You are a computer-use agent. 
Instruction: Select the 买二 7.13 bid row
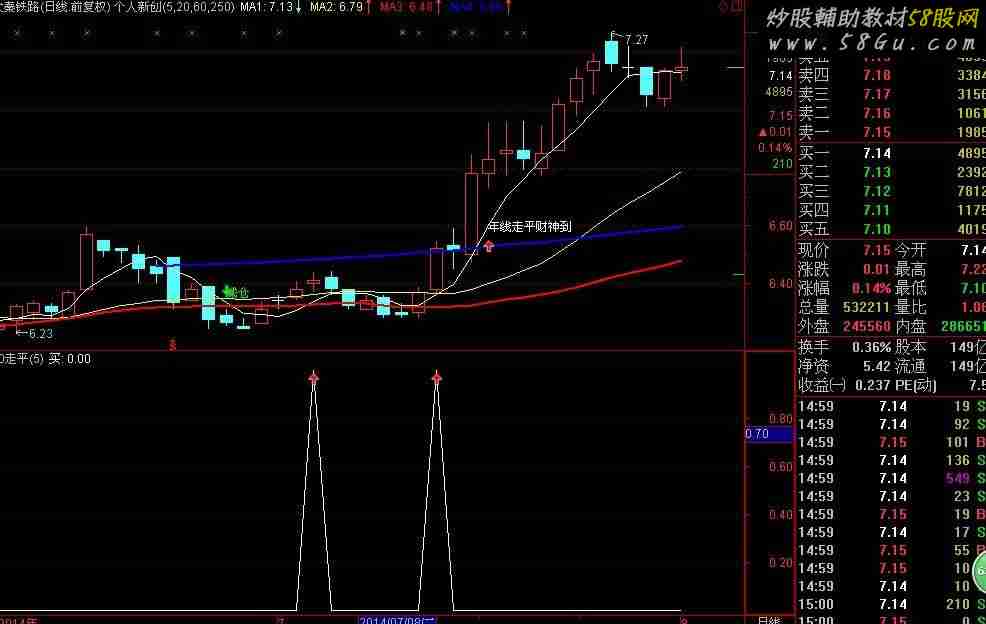[x=891, y=172]
